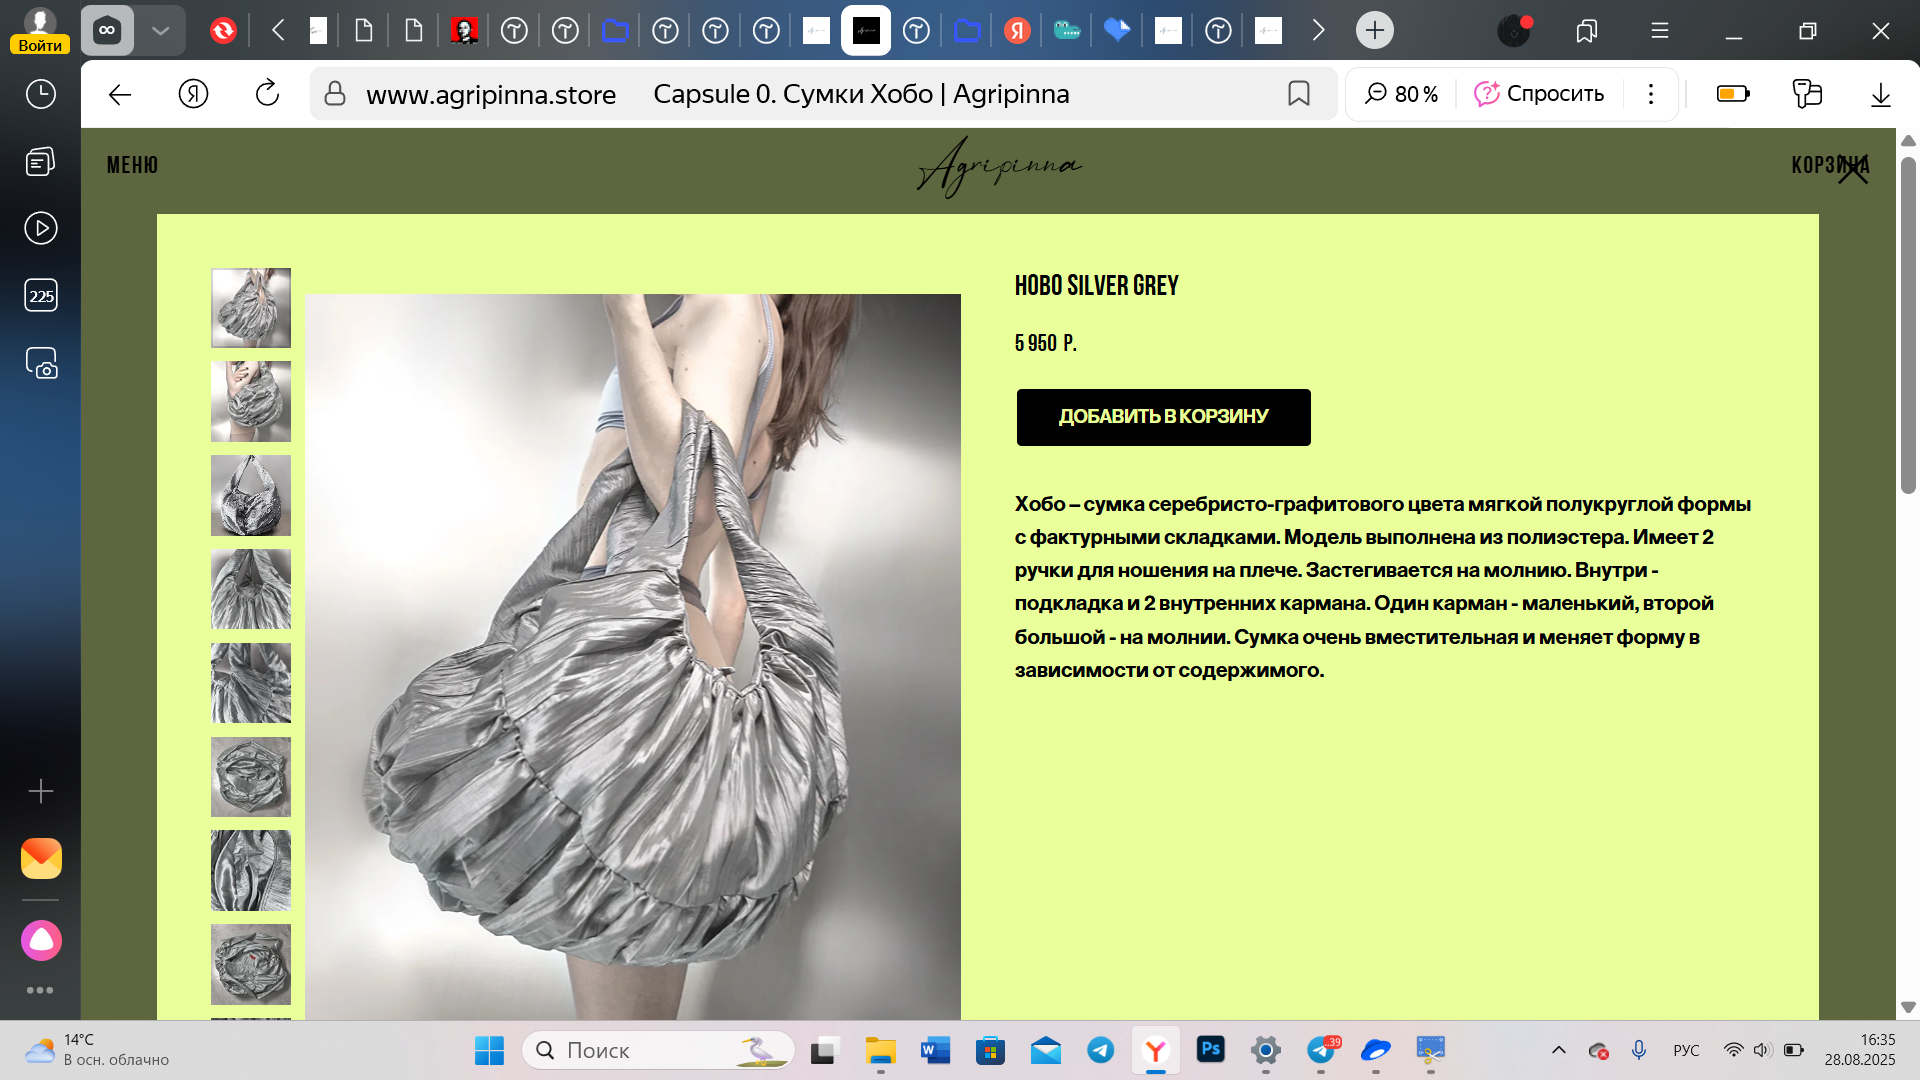Select the fourth product thumbnail
Screen dimensions: 1920x1080
click(x=251, y=589)
